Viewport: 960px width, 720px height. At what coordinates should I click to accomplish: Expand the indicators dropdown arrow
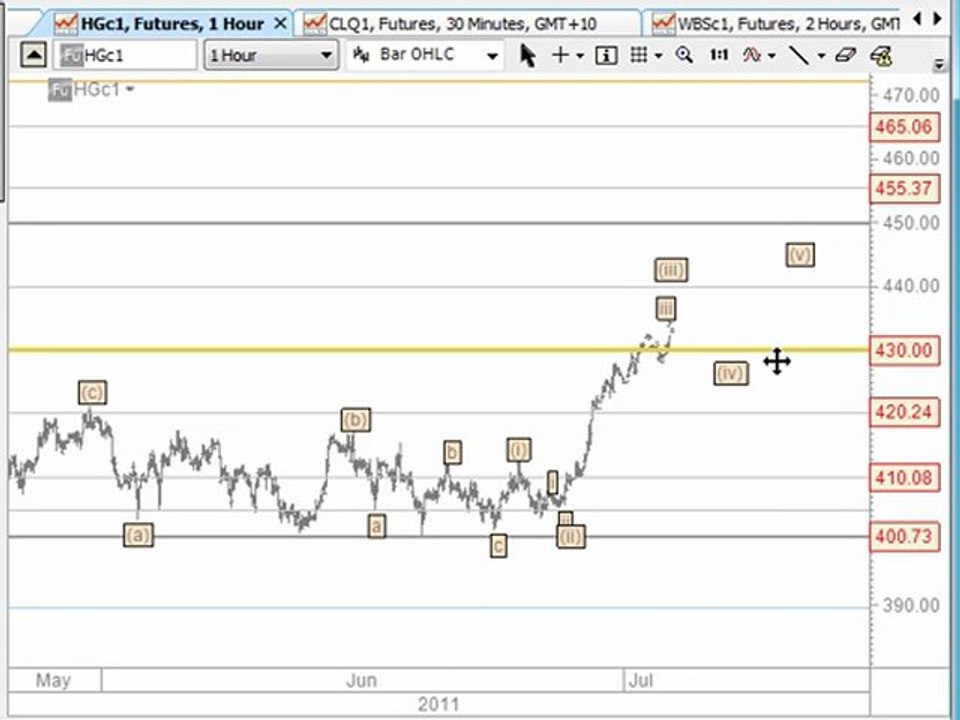[771, 56]
